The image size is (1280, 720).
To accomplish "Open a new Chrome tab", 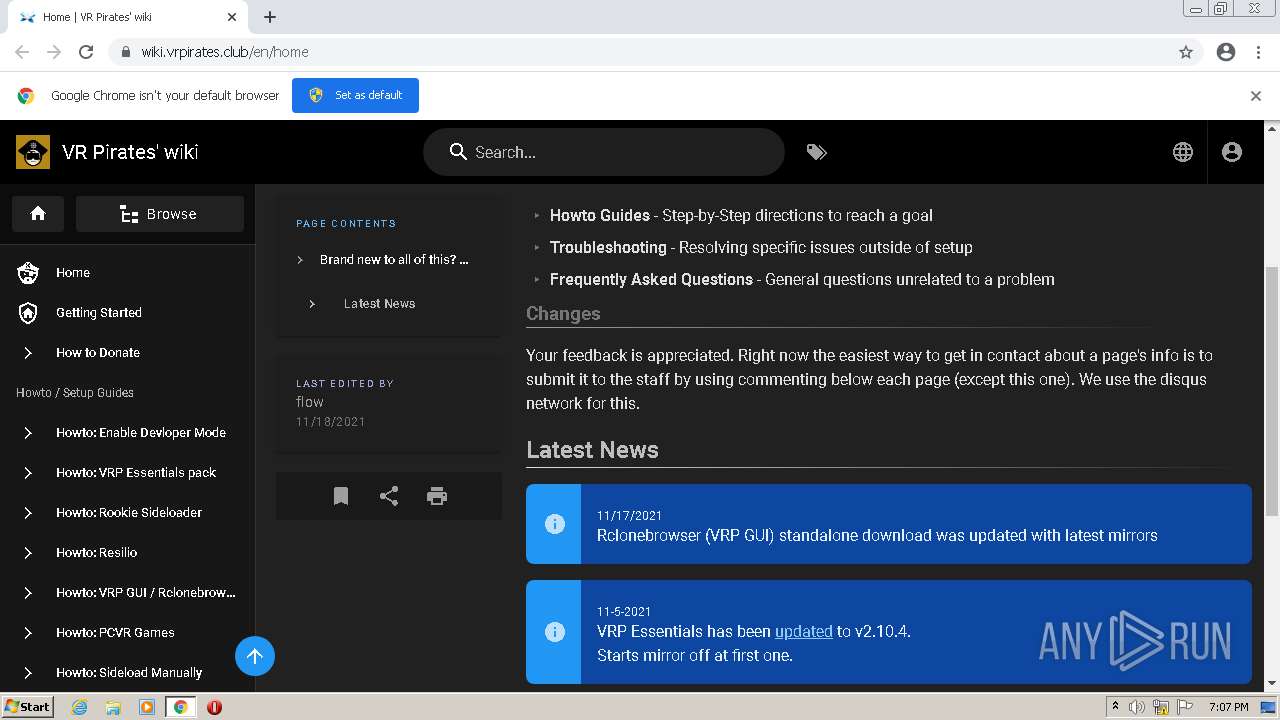I will (x=270, y=17).
